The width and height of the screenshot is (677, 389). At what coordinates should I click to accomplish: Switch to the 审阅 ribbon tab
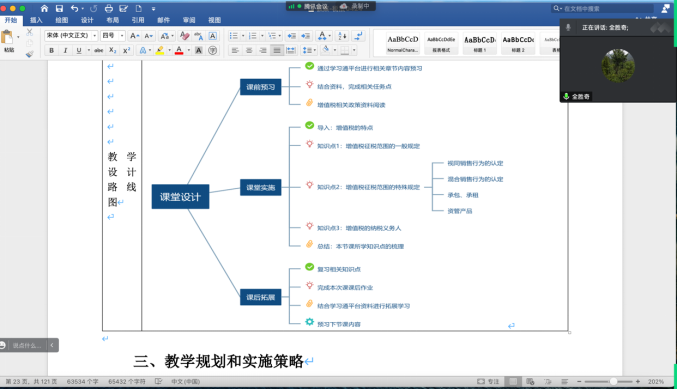tap(189, 20)
